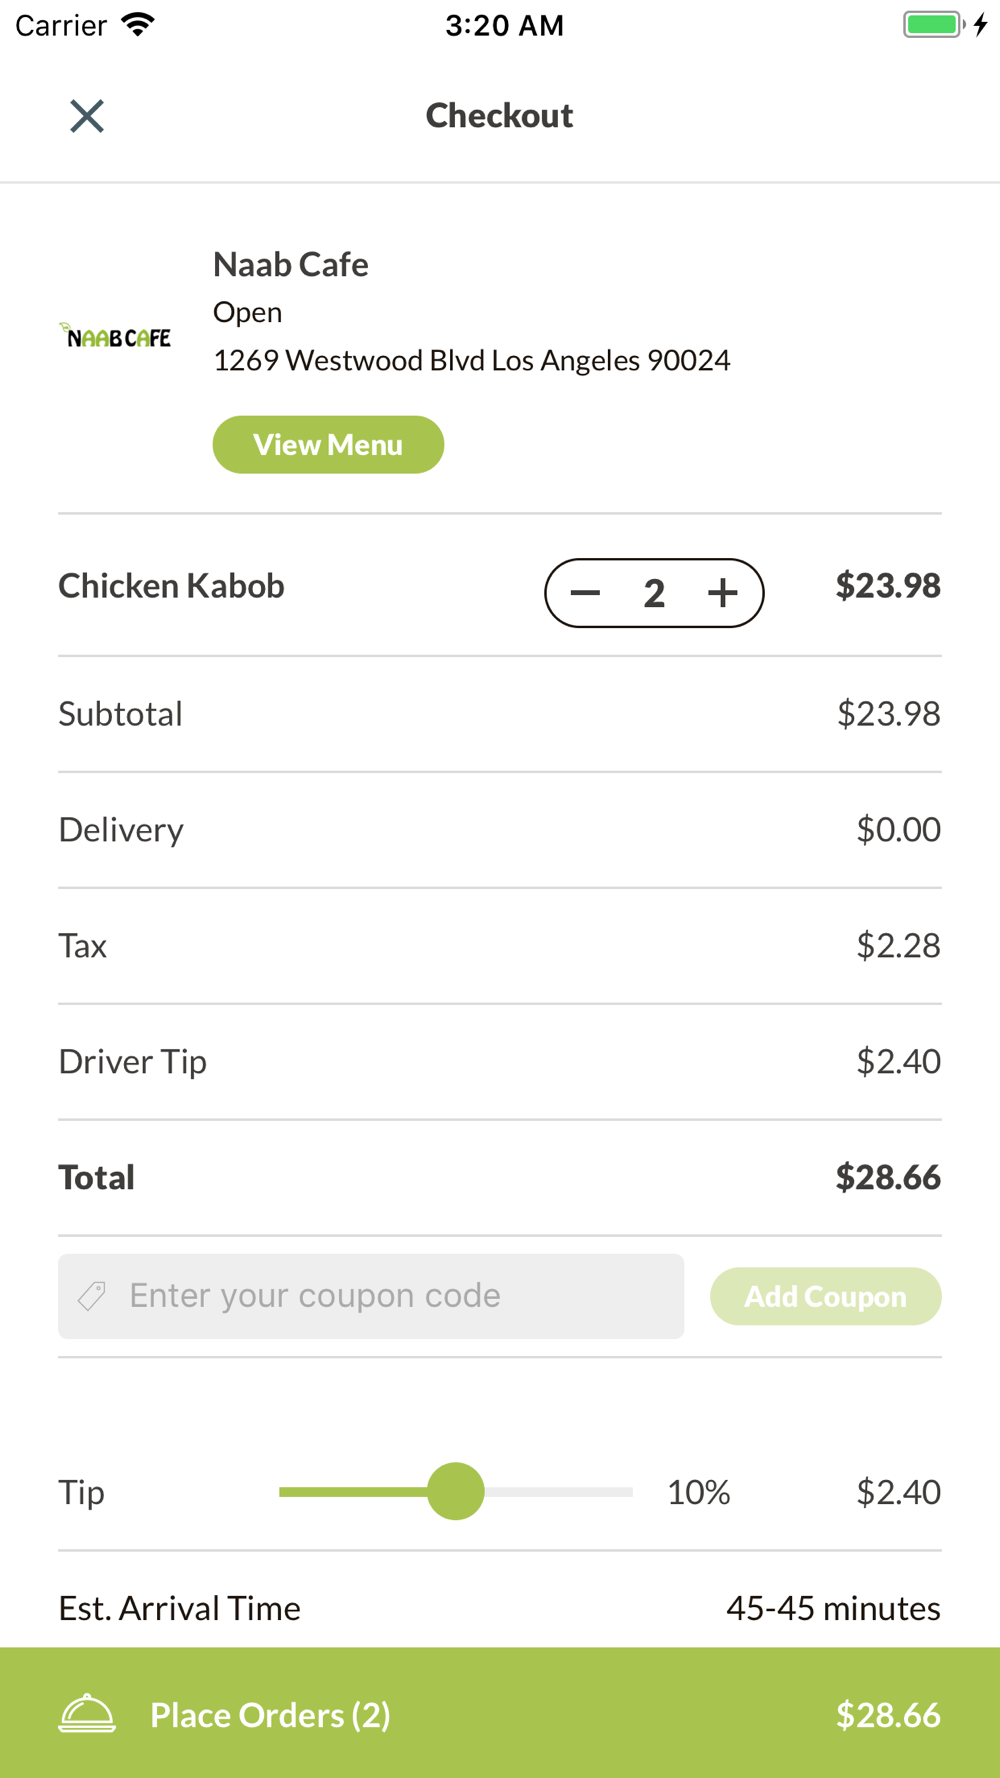The image size is (1000, 1778).
Task: Select the Chicken Kabob item name
Action: pos(171,586)
